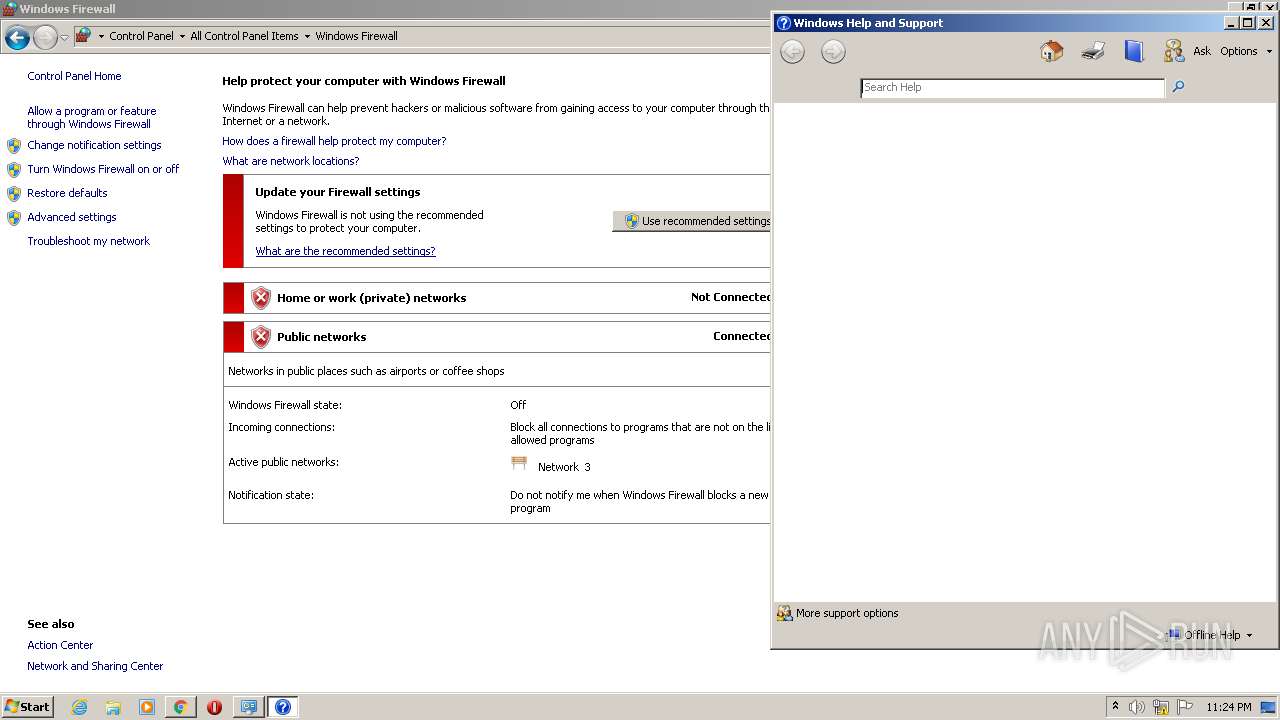Viewport: 1280px width, 720px height.
Task: Open Browse Help blue book icon
Action: point(1134,51)
